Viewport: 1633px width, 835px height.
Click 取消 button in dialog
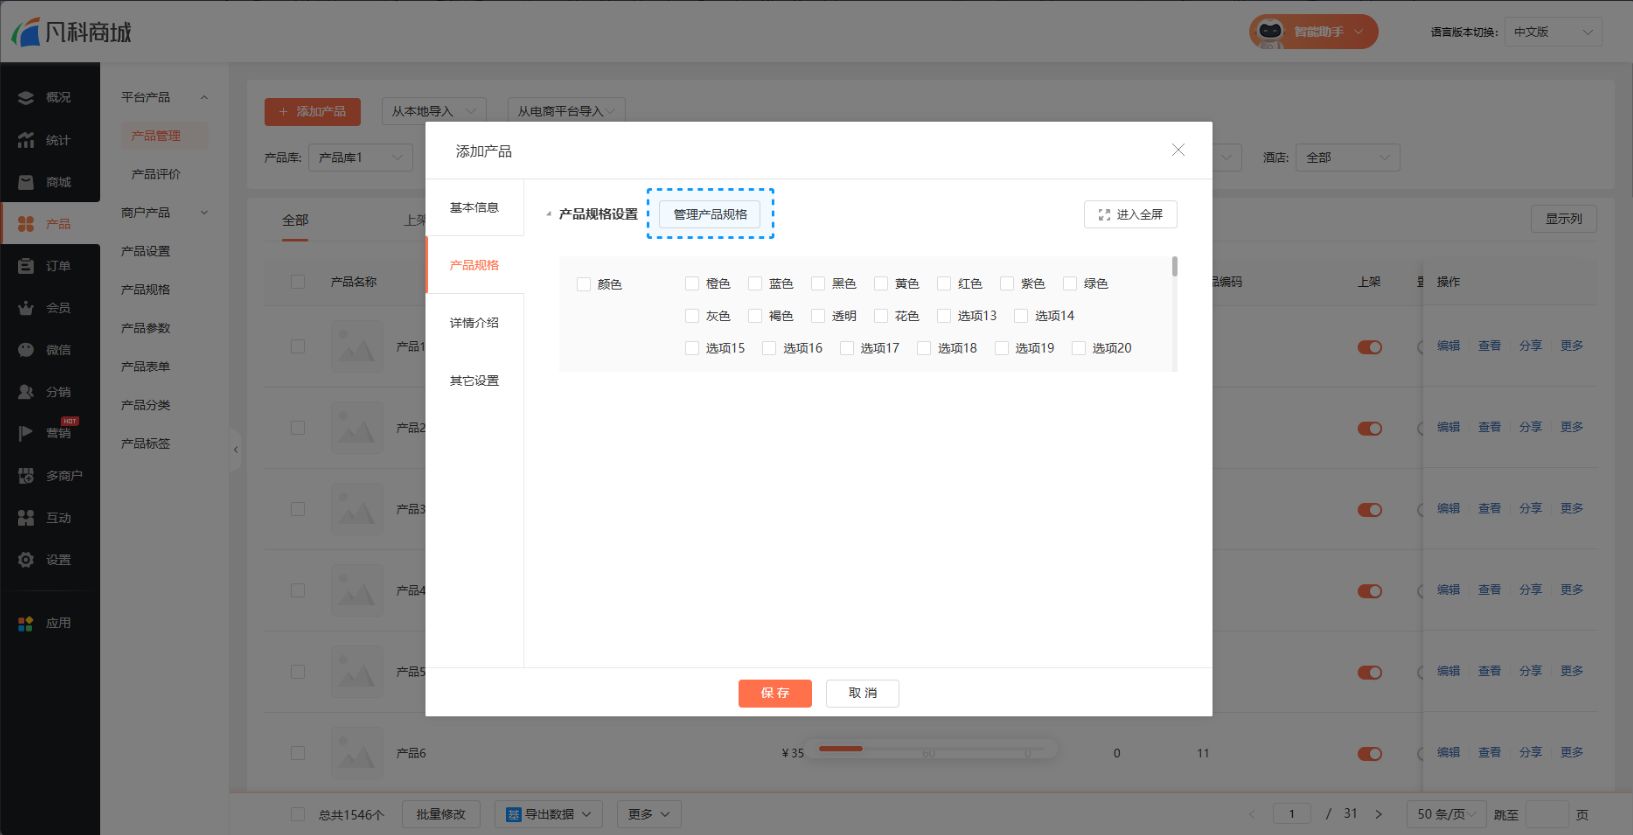coord(862,693)
